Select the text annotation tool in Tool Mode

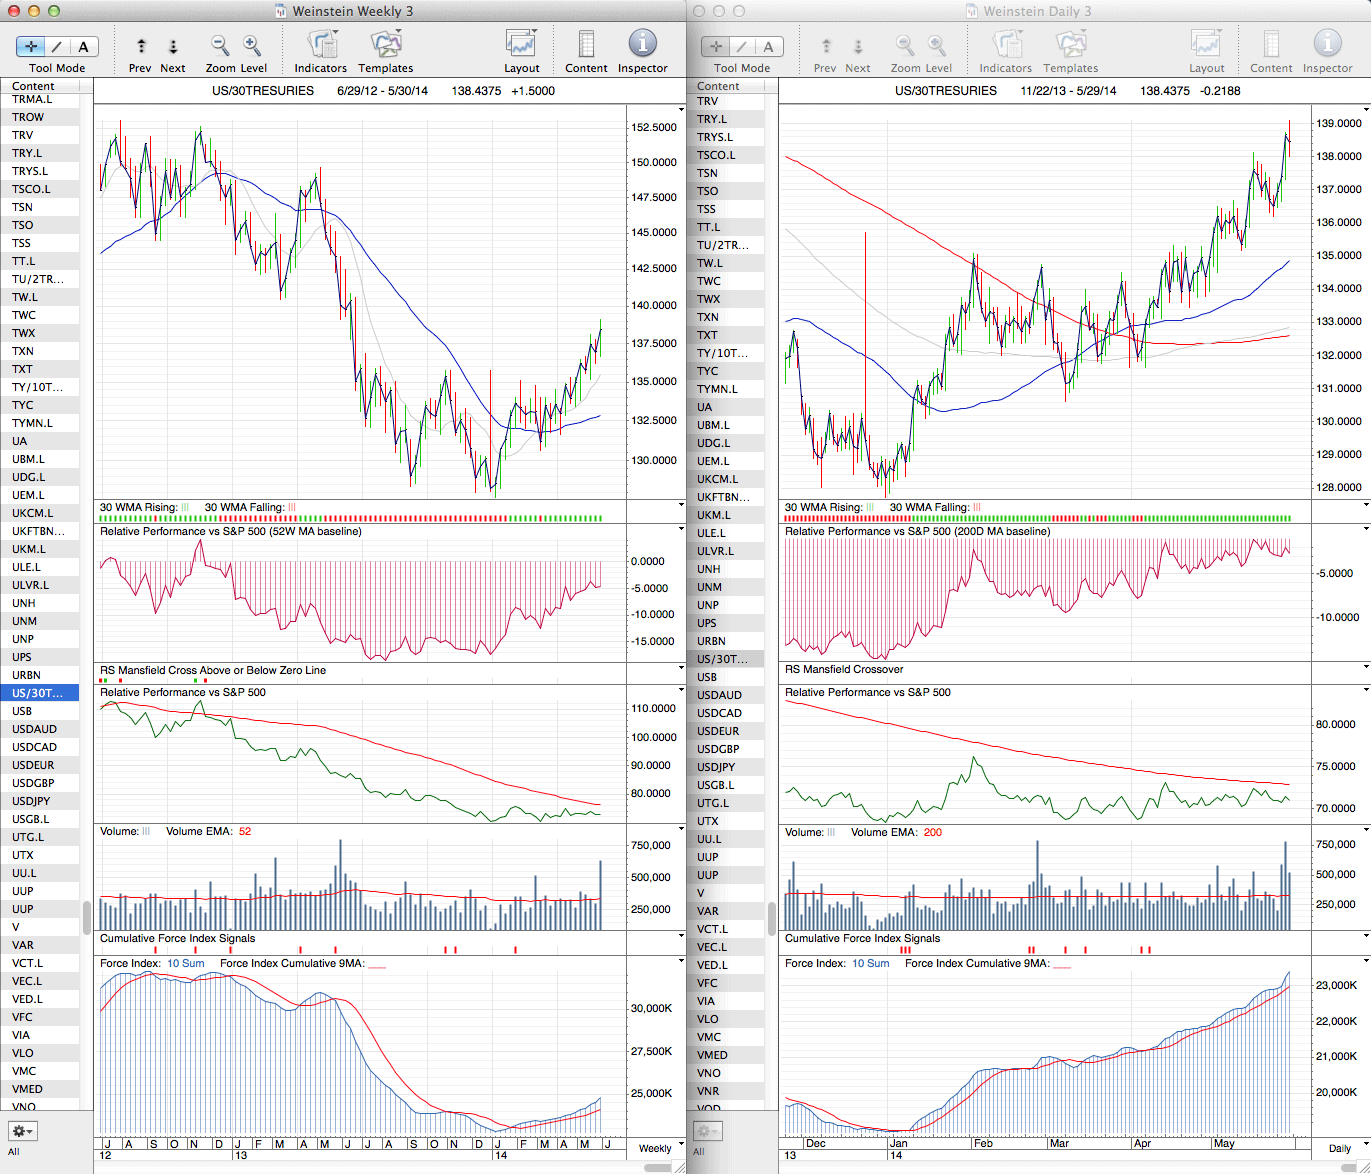coord(83,46)
